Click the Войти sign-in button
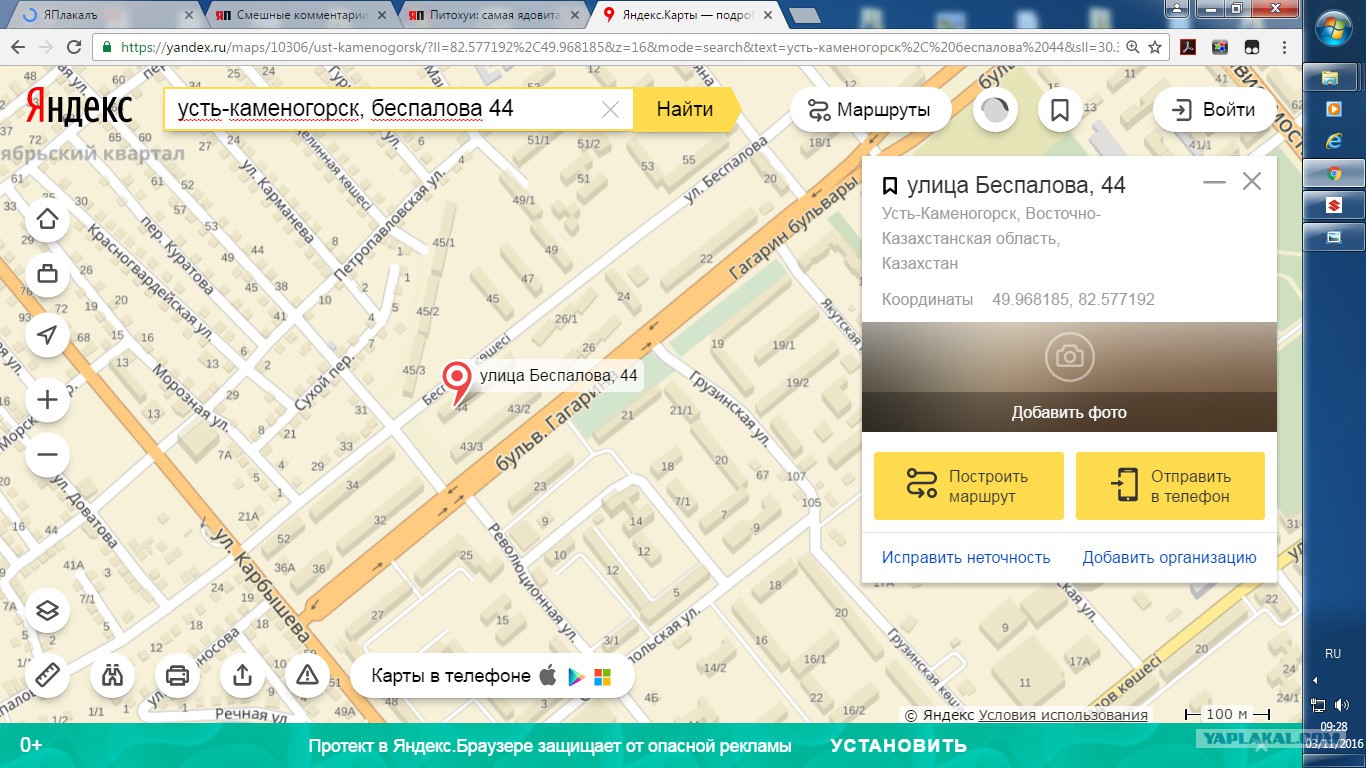The height and width of the screenshot is (768, 1366). click(x=1214, y=110)
